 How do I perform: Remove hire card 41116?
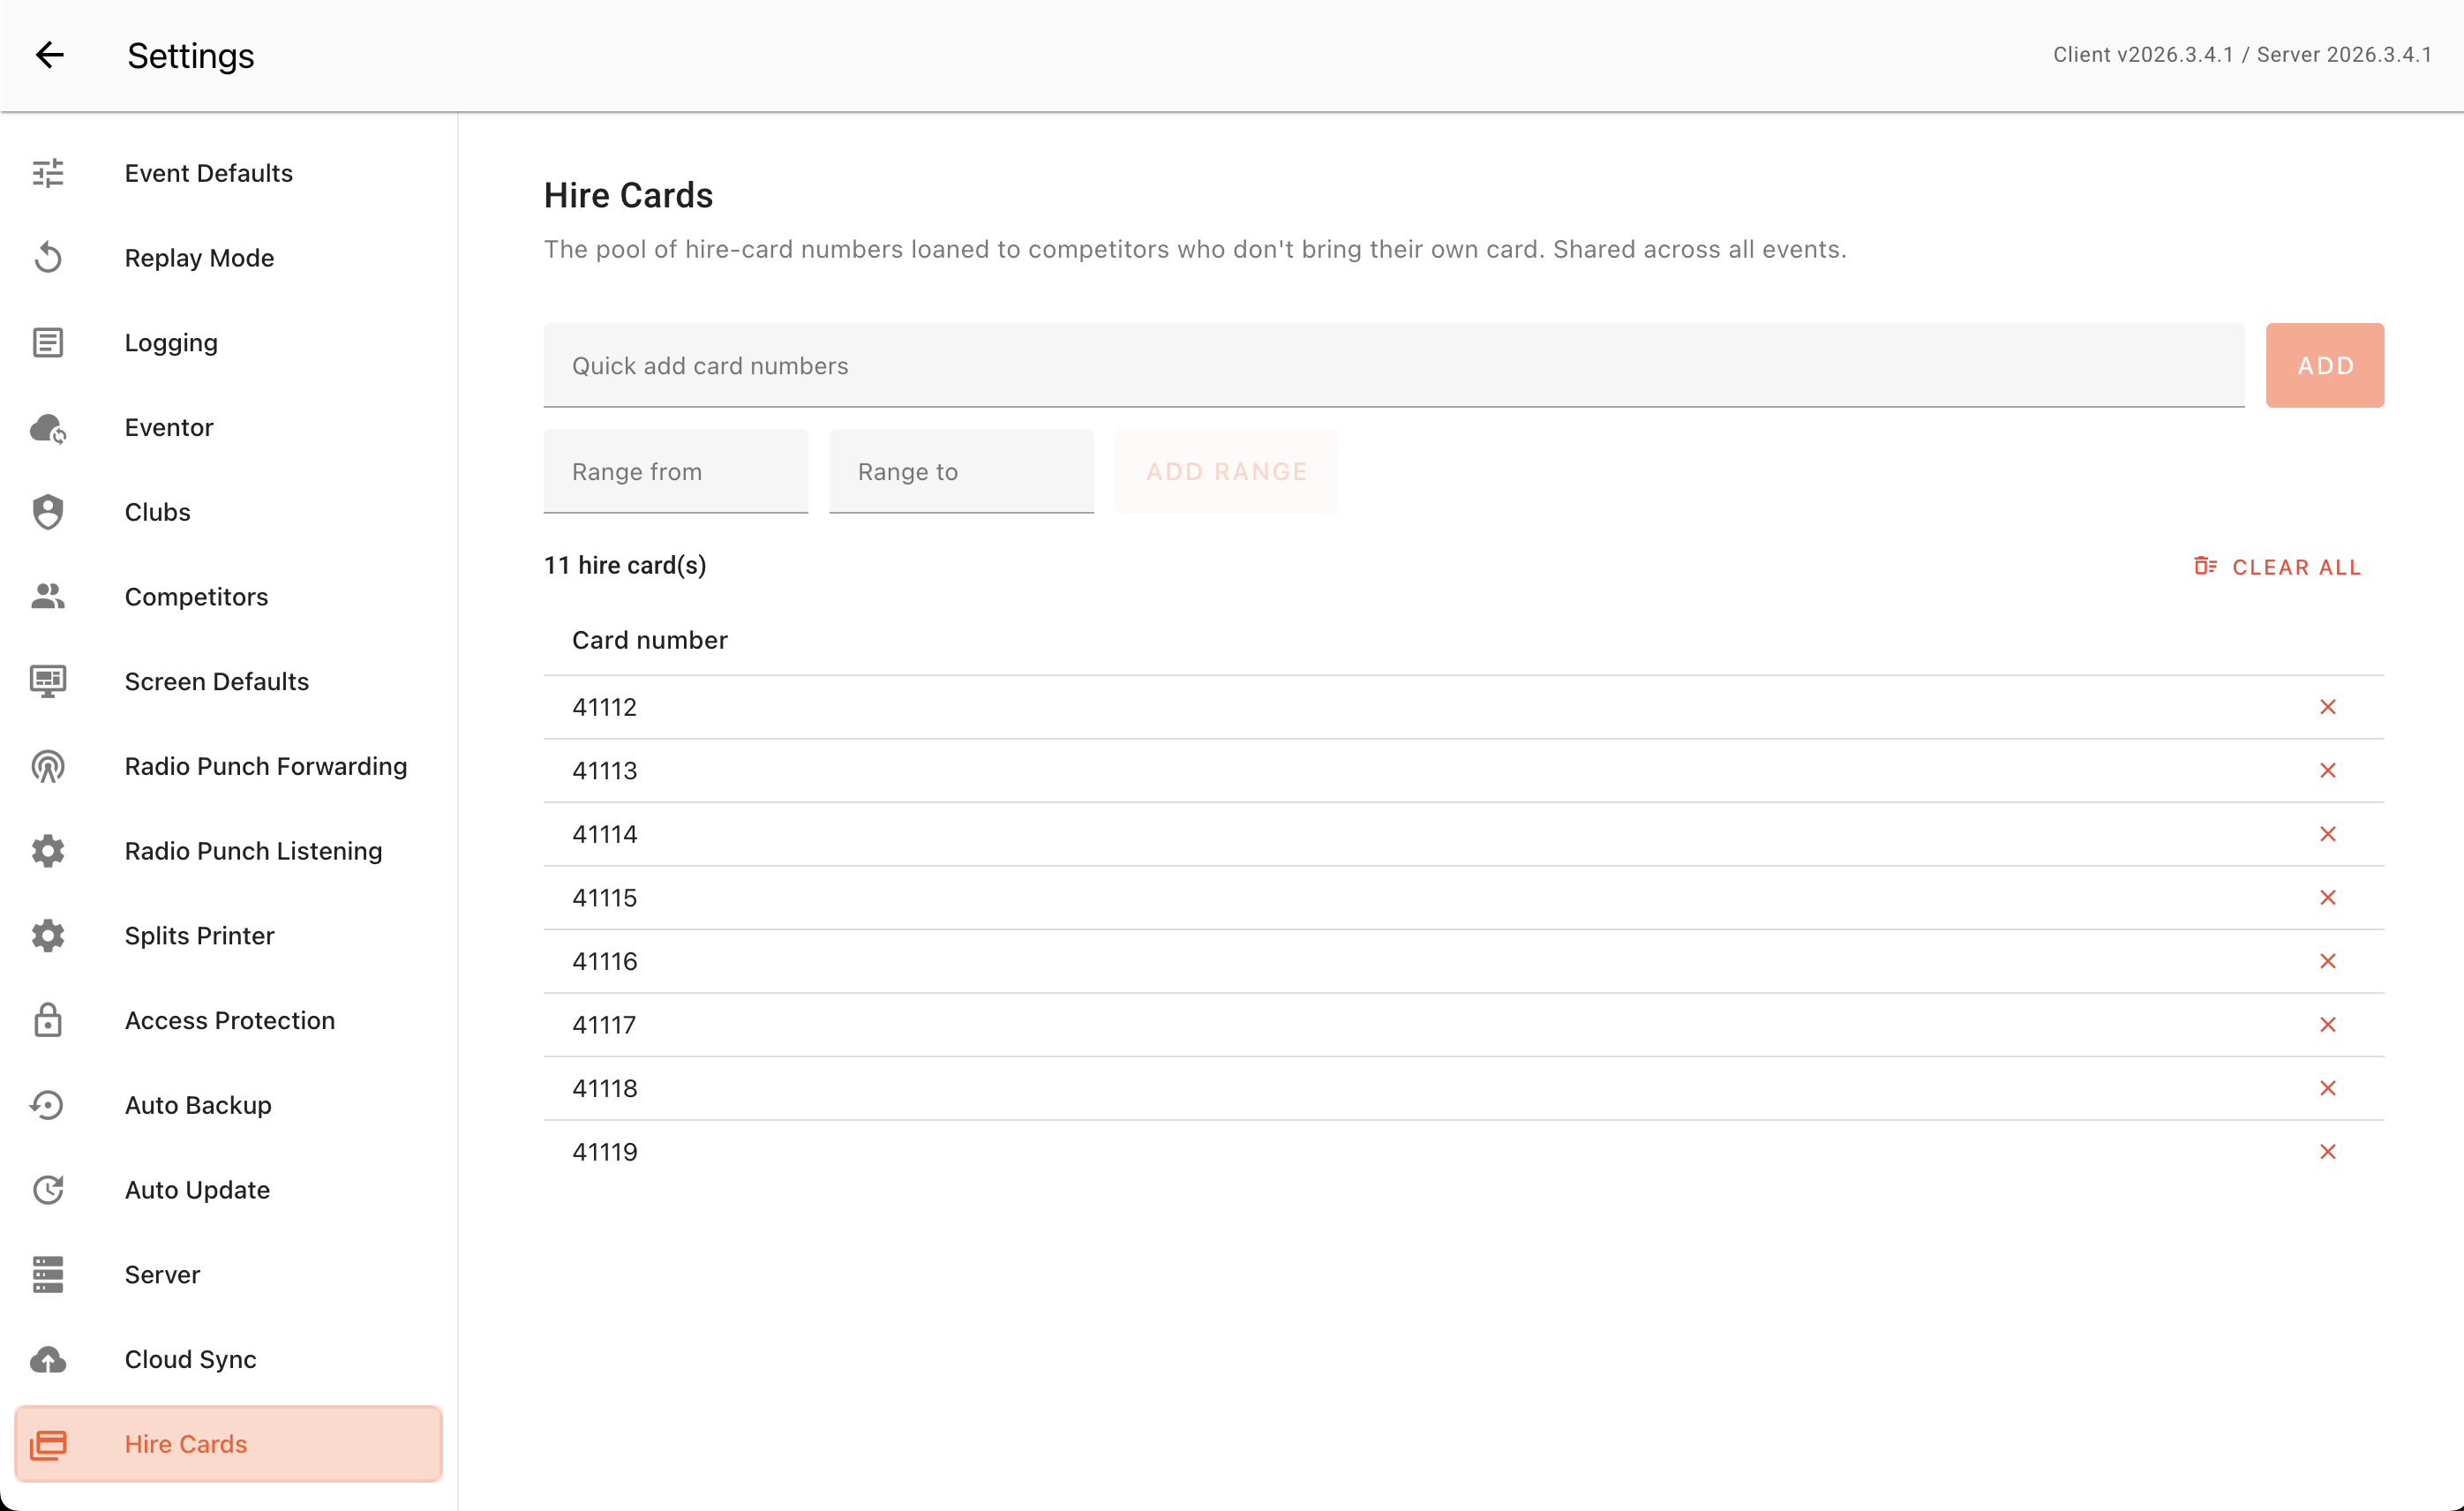click(2328, 961)
